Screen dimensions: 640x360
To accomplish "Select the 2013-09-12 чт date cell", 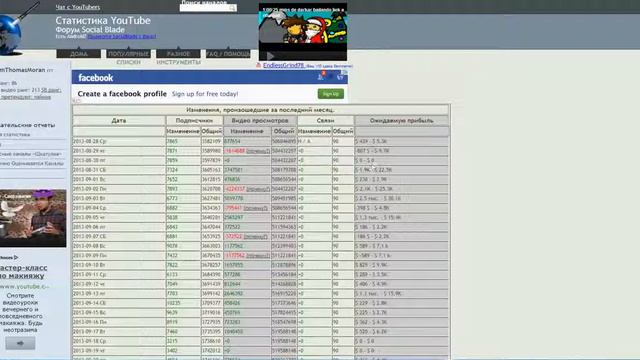I will tap(119, 284).
